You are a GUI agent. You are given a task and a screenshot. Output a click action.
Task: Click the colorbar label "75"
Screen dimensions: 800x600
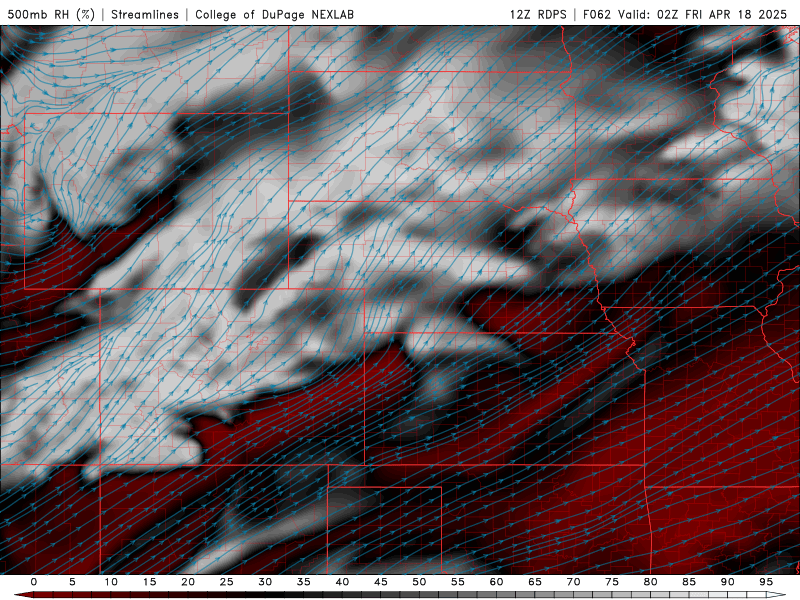coord(612,582)
